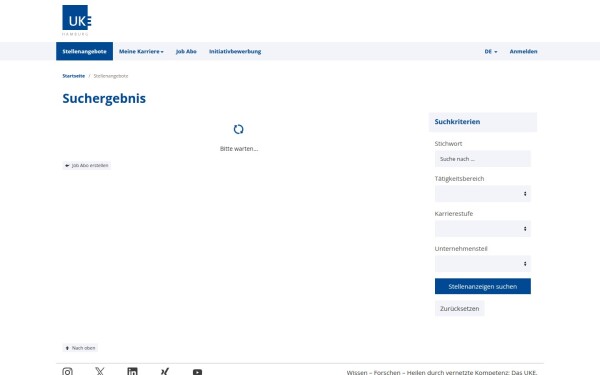Focus the Stichwort search input field
600x375 pixels.
[483, 159]
